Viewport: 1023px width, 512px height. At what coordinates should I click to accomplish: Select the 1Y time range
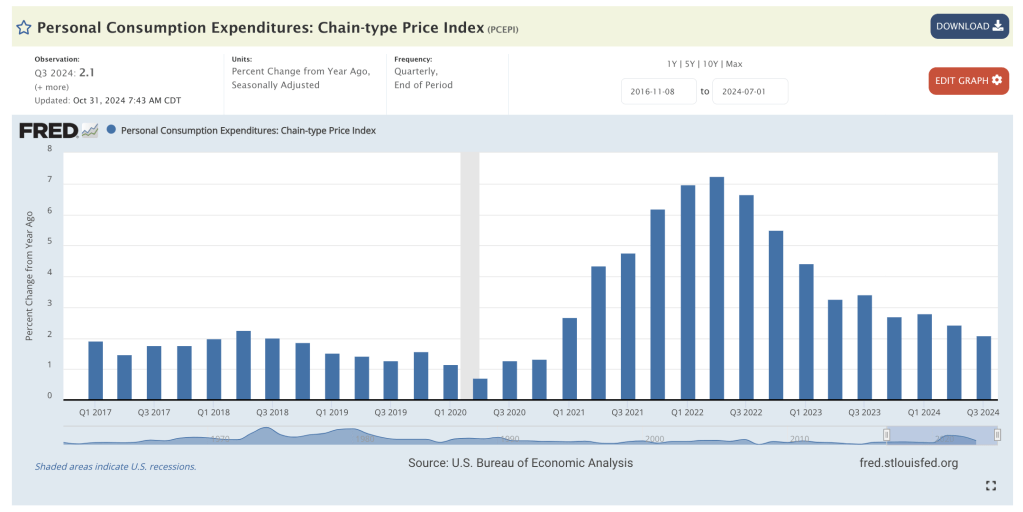673,64
